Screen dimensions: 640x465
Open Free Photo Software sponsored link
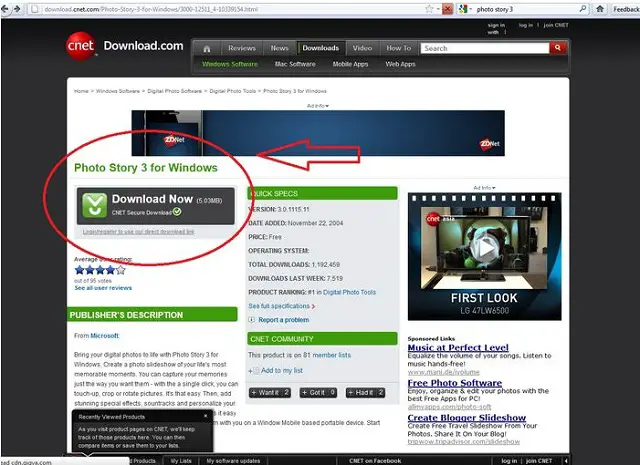point(455,383)
